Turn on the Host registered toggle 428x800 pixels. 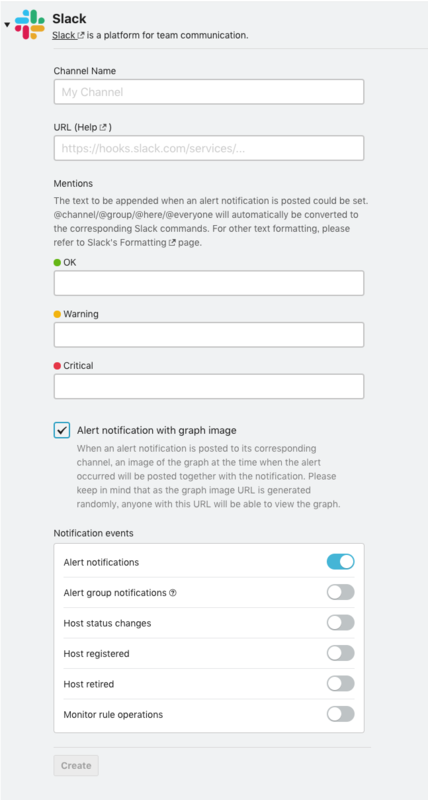pos(340,653)
